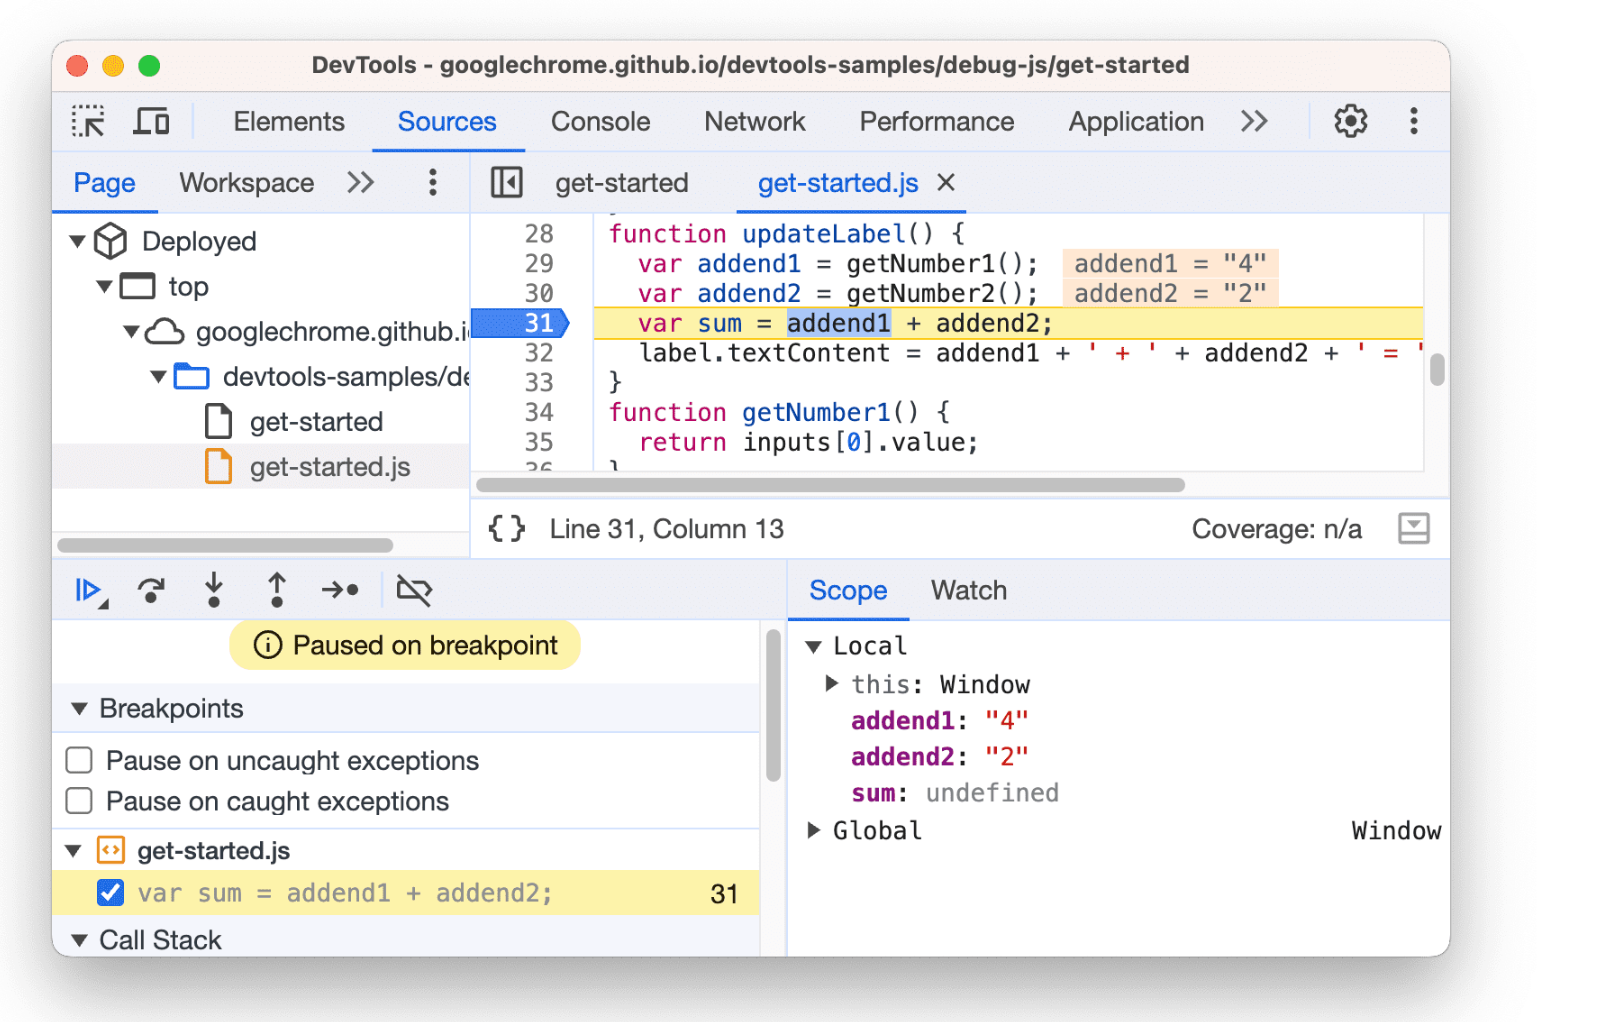Click the get-started.js breakpoint group file icon
Viewport: 1606px width, 1022px height.
click(x=110, y=850)
